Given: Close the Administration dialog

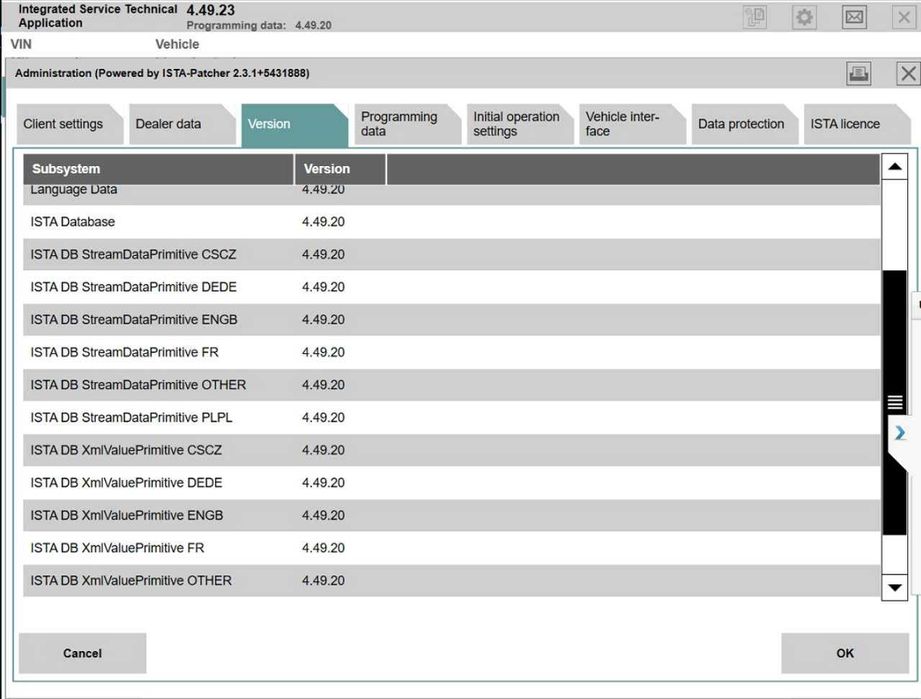Looking at the screenshot, I should [x=908, y=73].
